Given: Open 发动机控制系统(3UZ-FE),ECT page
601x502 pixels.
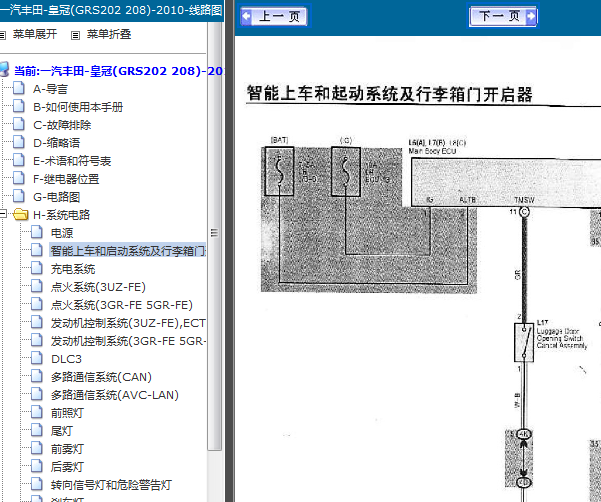Looking at the screenshot, I should click(128, 323).
